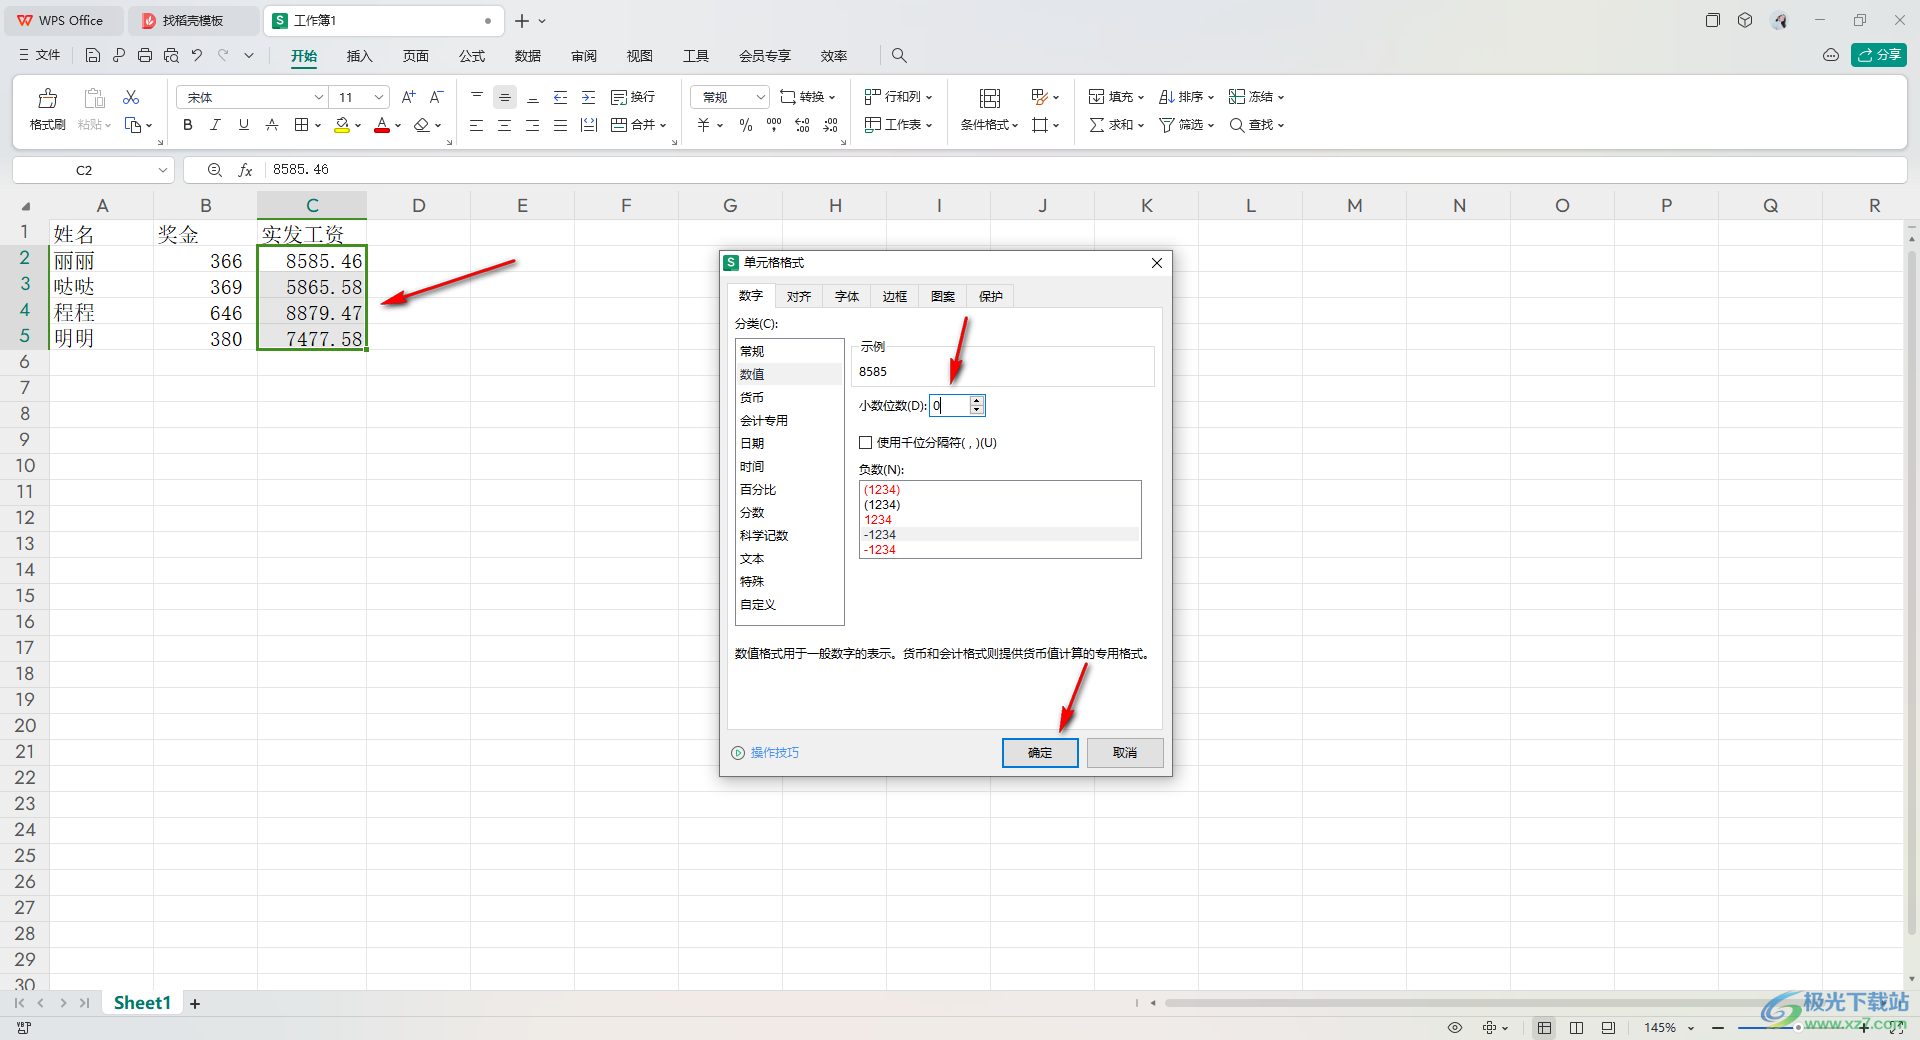Click the strikethrough icon
The image size is (1920, 1040).
271,125
